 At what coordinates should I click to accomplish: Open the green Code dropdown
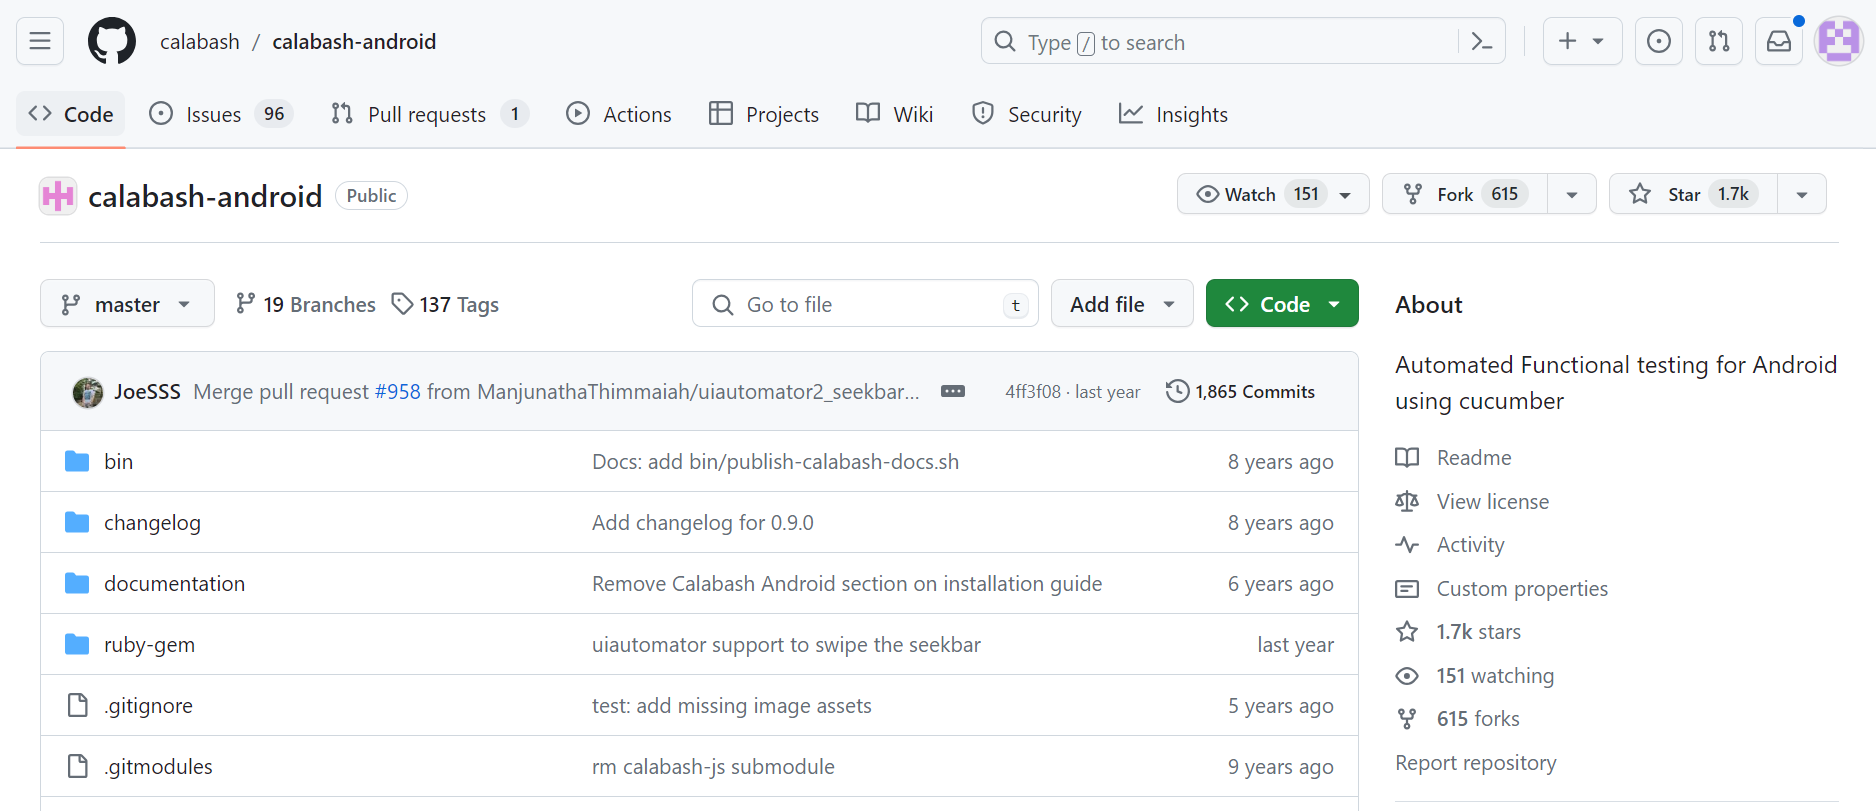[1281, 304]
